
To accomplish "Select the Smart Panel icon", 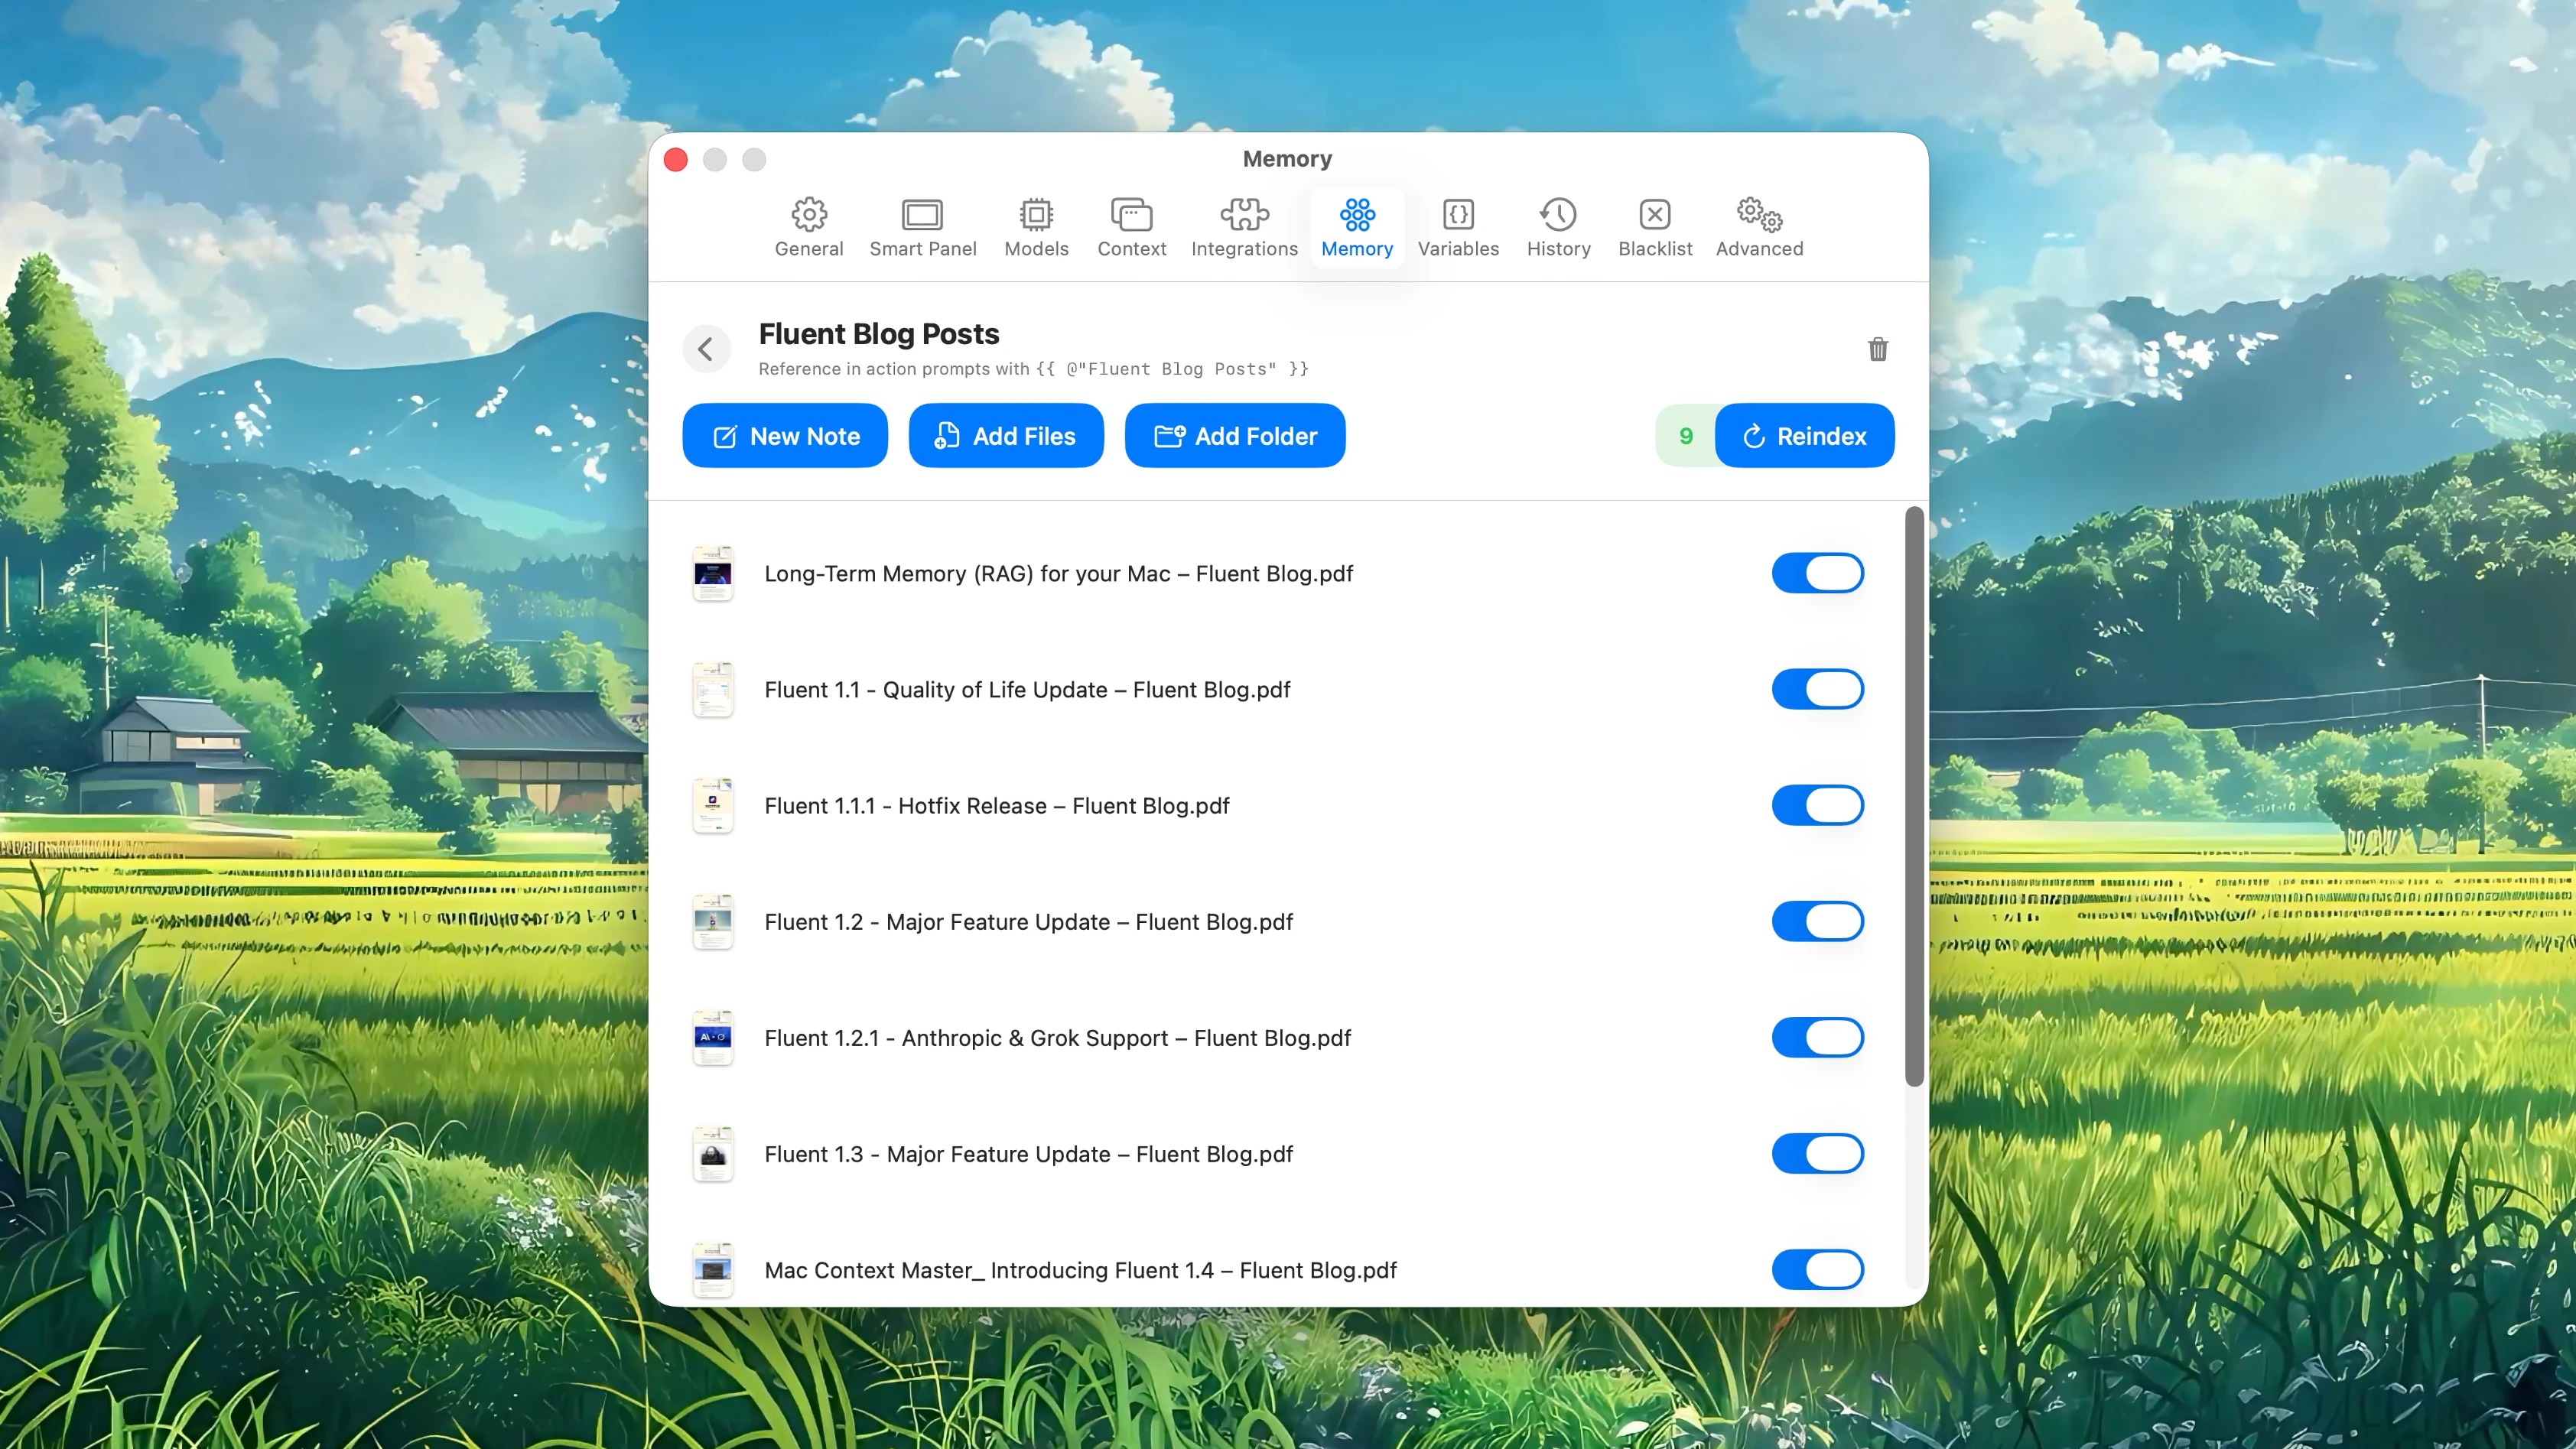I will point(923,214).
